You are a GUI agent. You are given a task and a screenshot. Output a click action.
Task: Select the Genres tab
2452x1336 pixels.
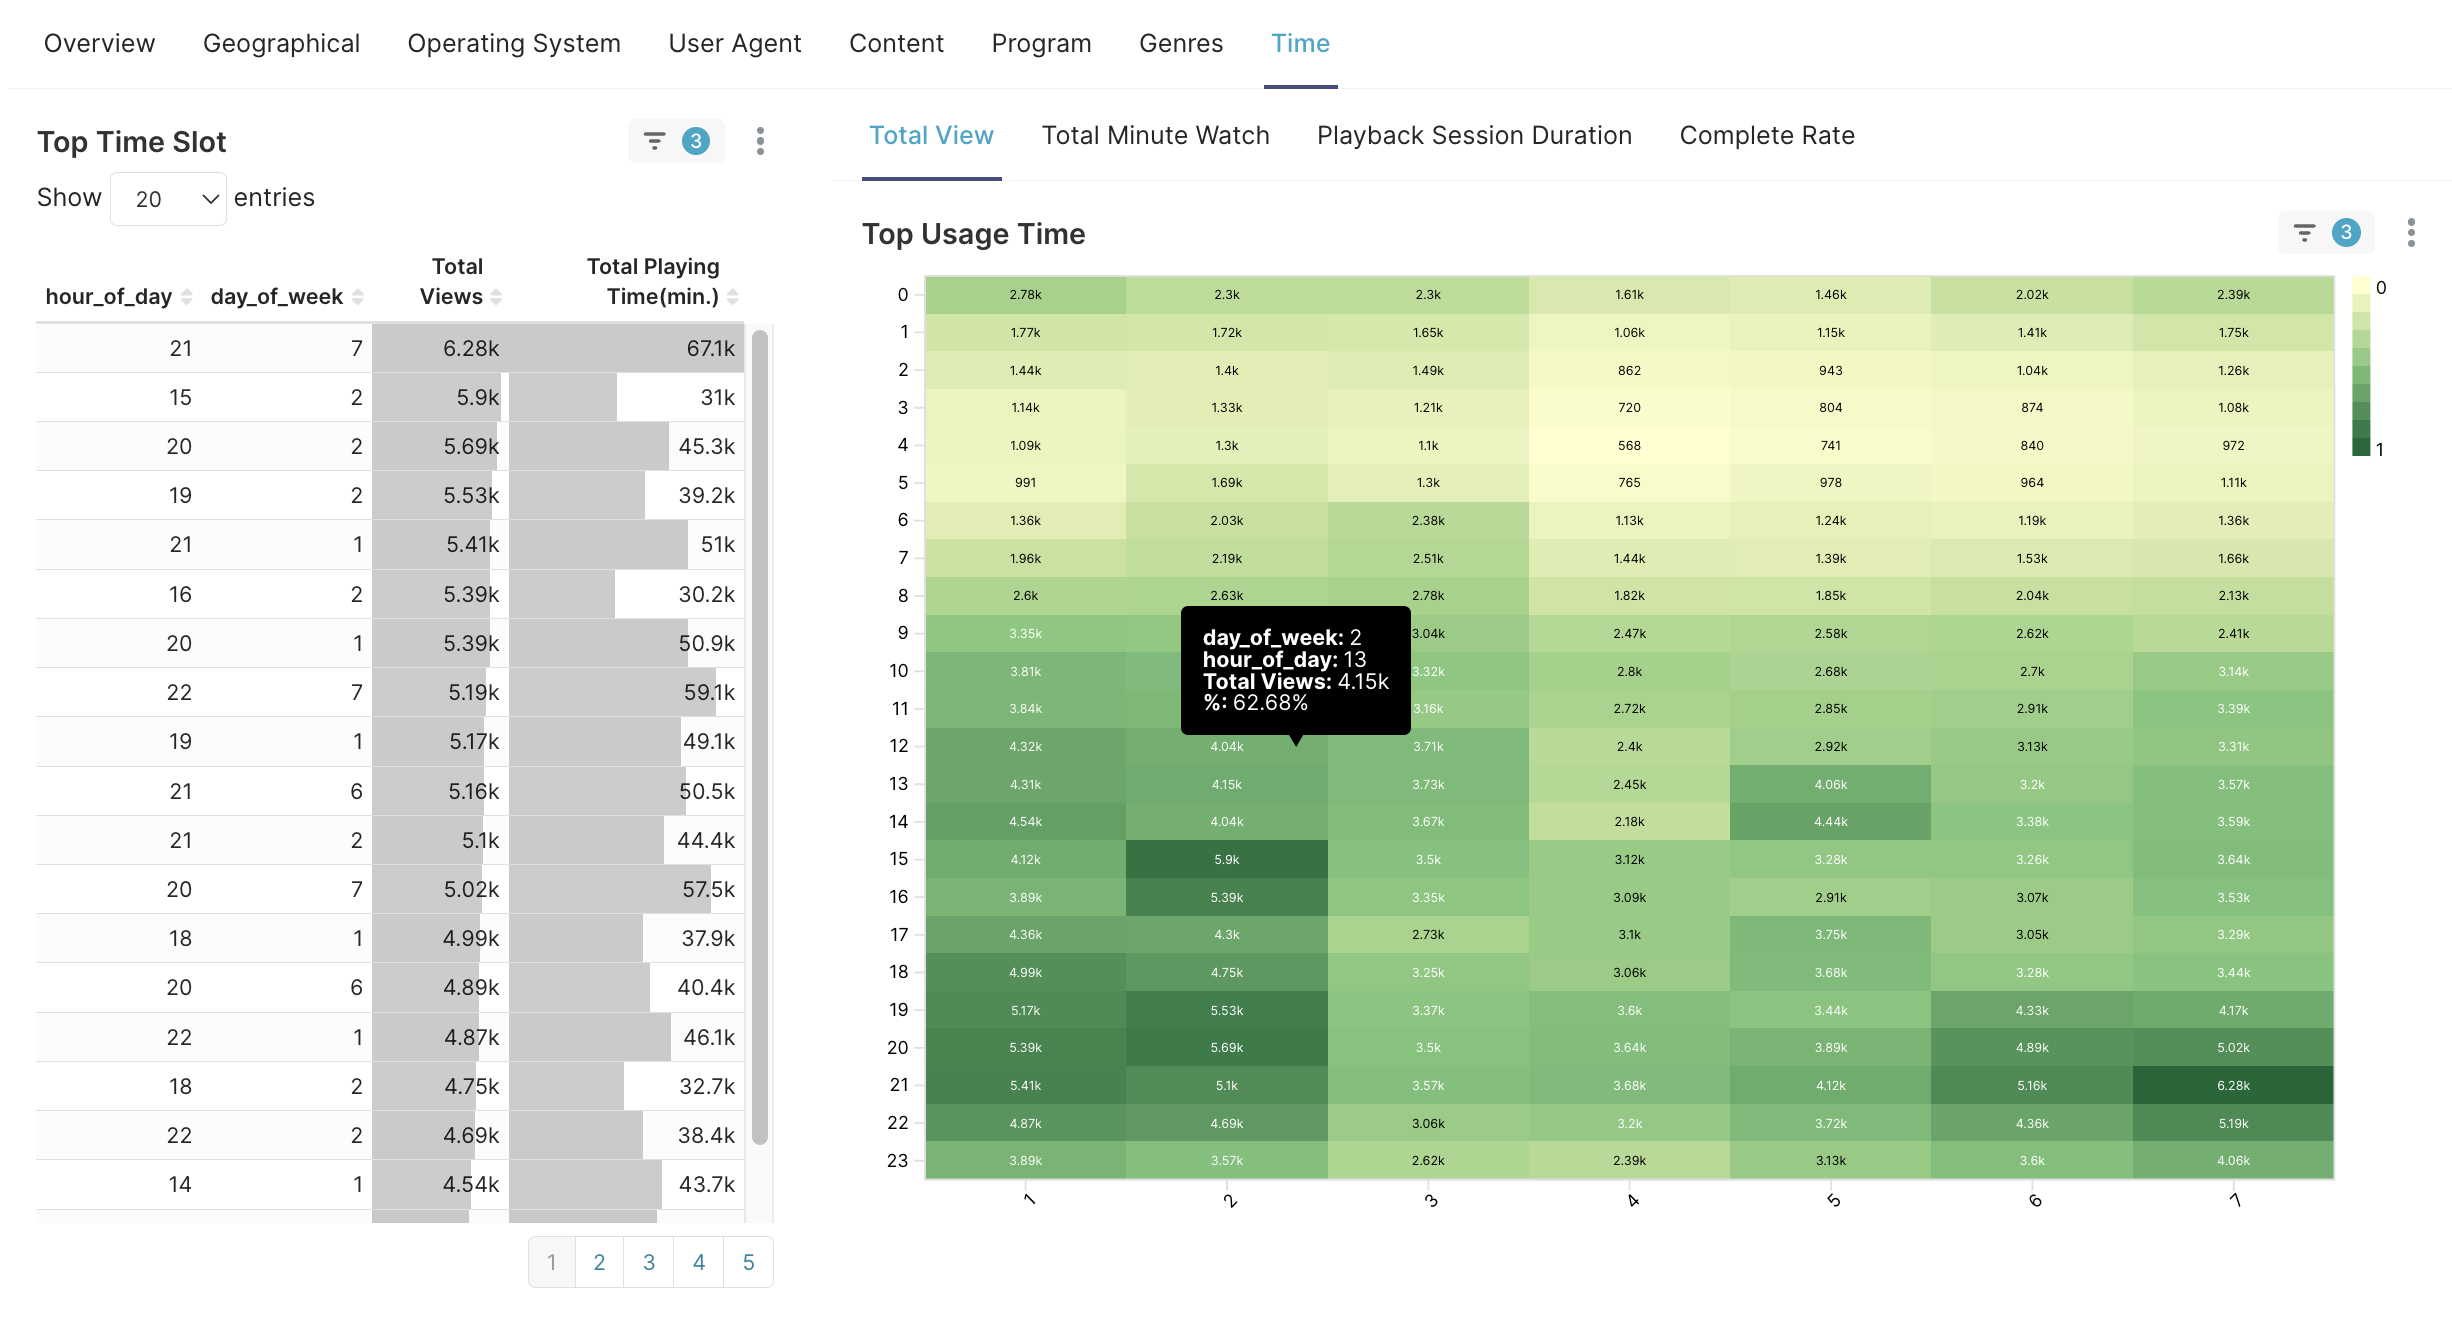pyautogui.click(x=1181, y=43)
